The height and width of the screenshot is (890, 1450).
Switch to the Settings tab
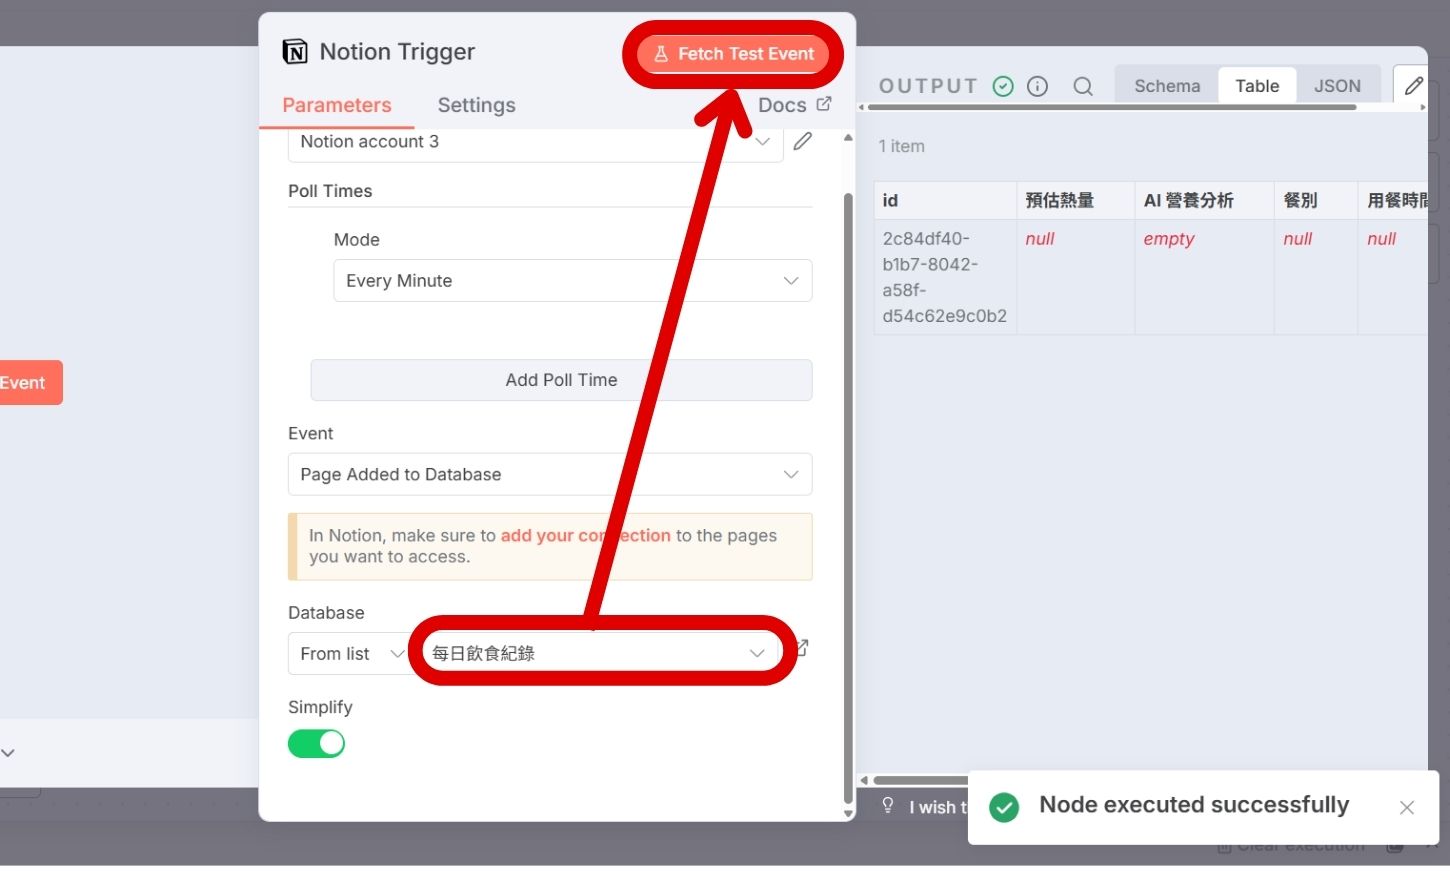click(476, 105)
